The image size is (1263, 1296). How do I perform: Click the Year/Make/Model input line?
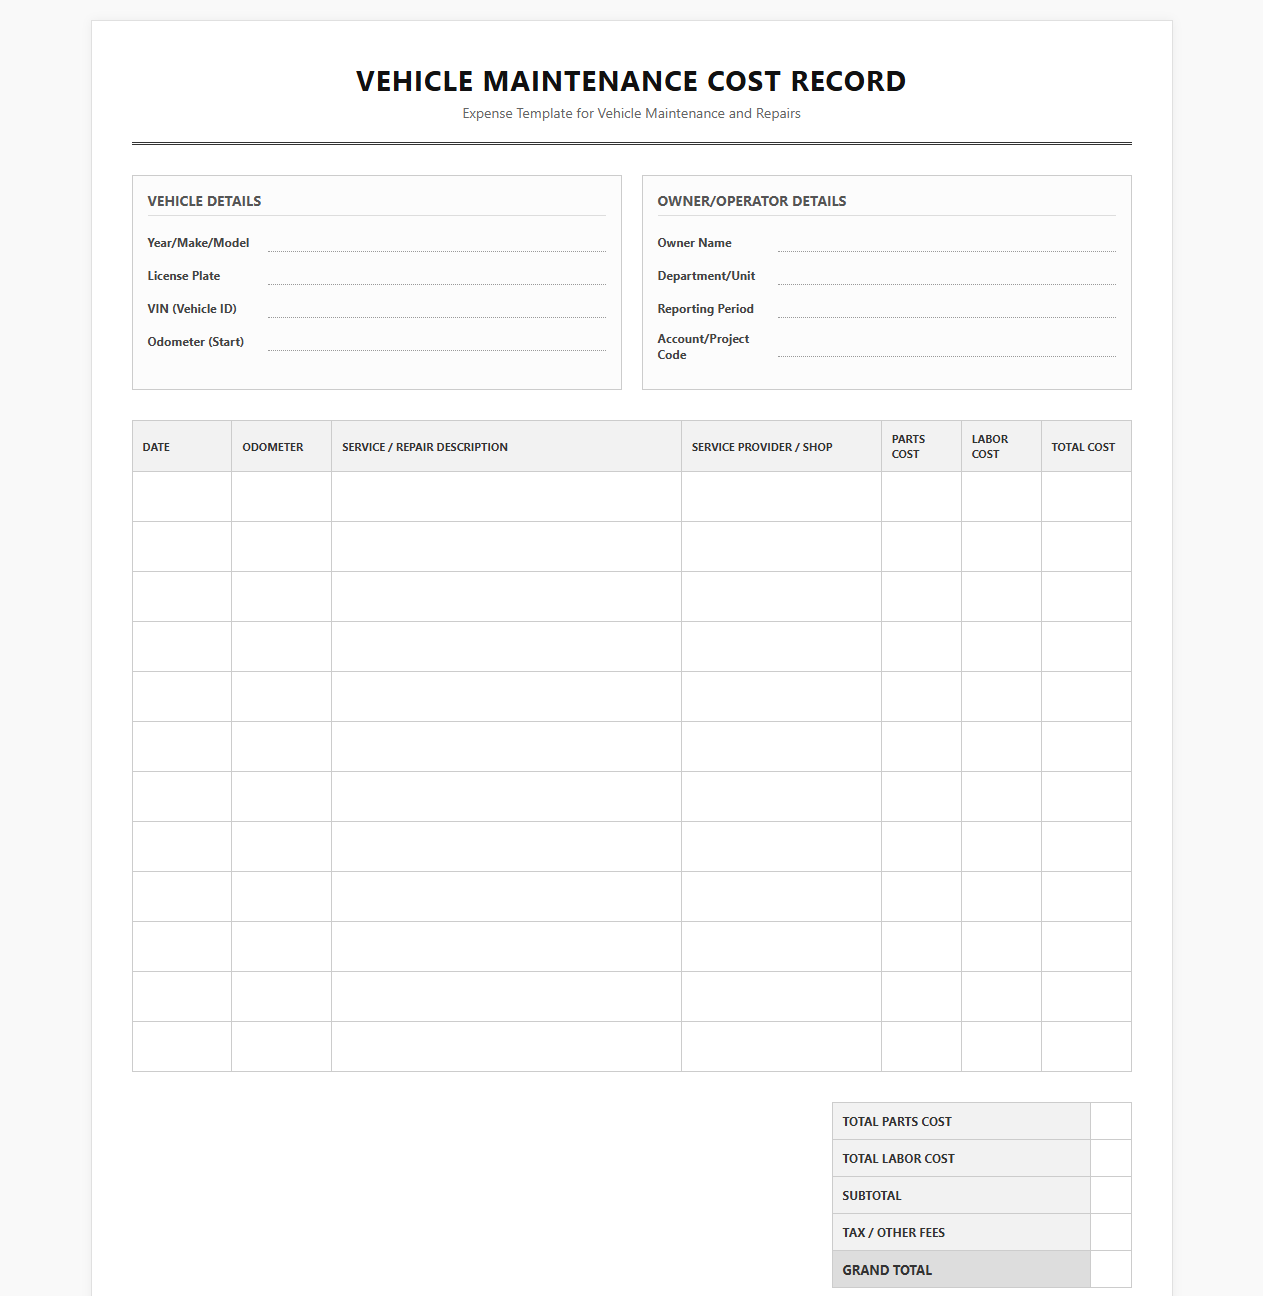coord(437,243)
